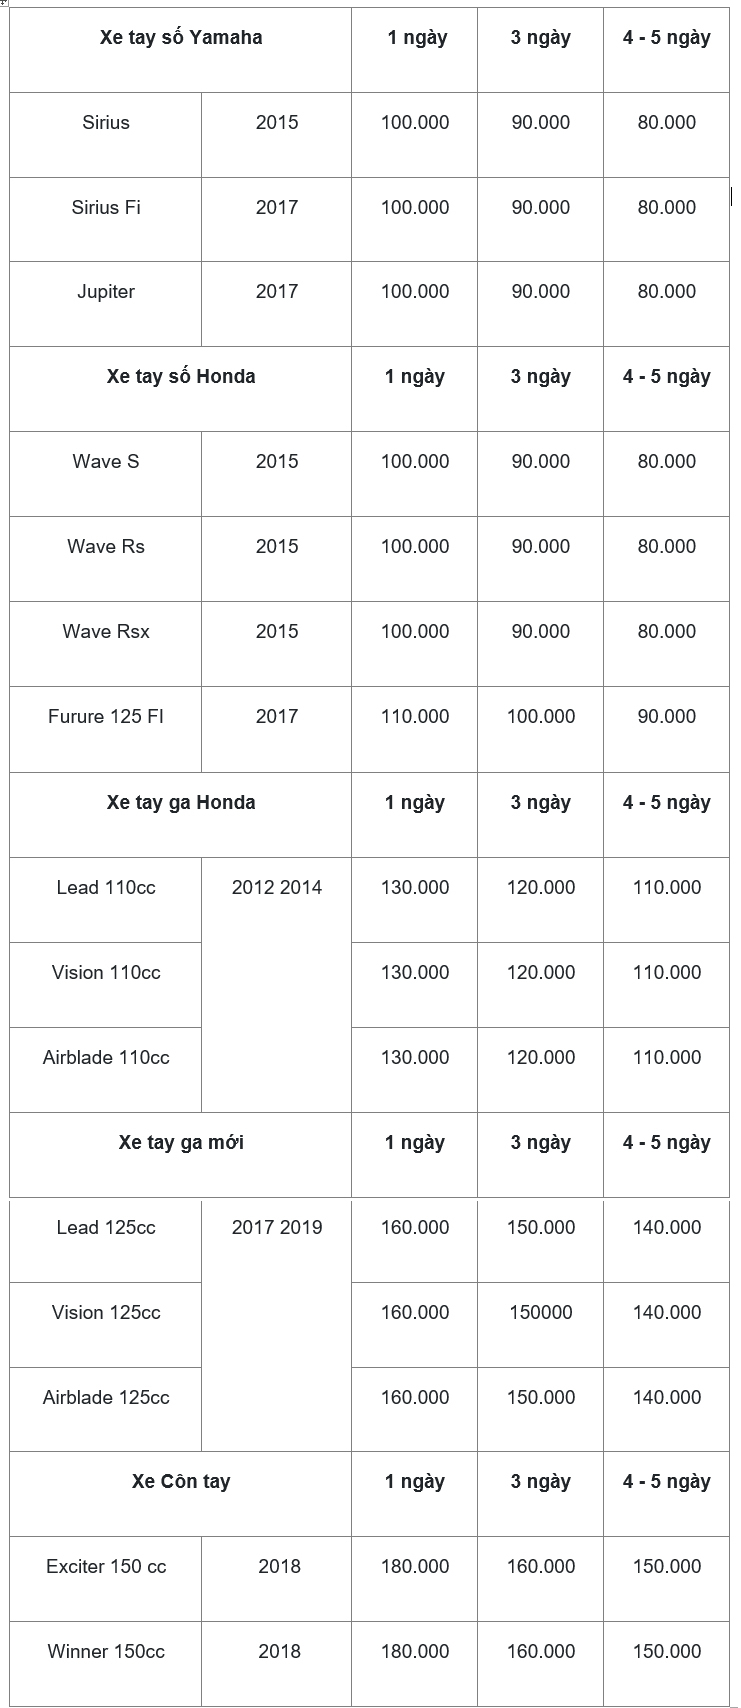Select the Sirius Fi 2017 year cell

[x=276, y=220]
